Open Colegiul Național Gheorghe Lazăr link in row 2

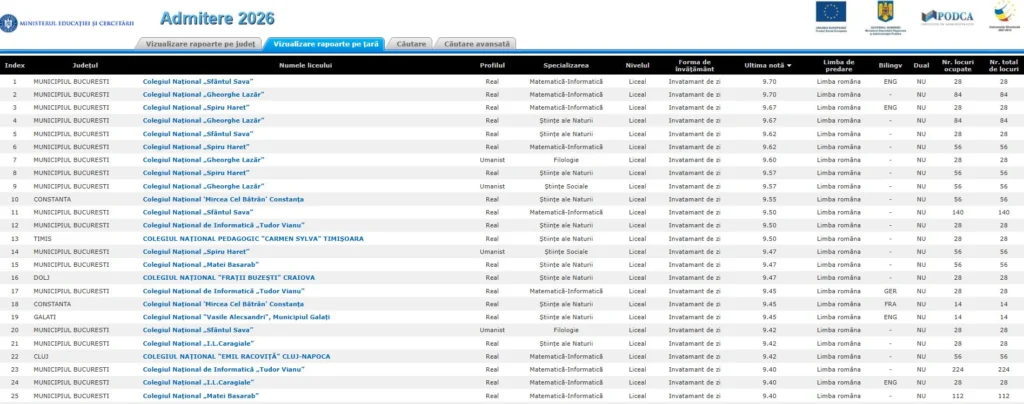click(204, 95)
